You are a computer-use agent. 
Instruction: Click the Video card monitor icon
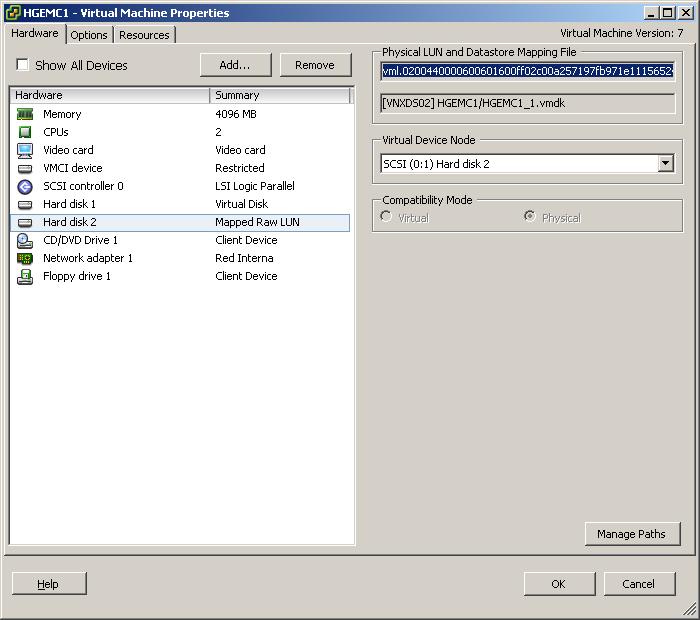click(x=25, y=150)
